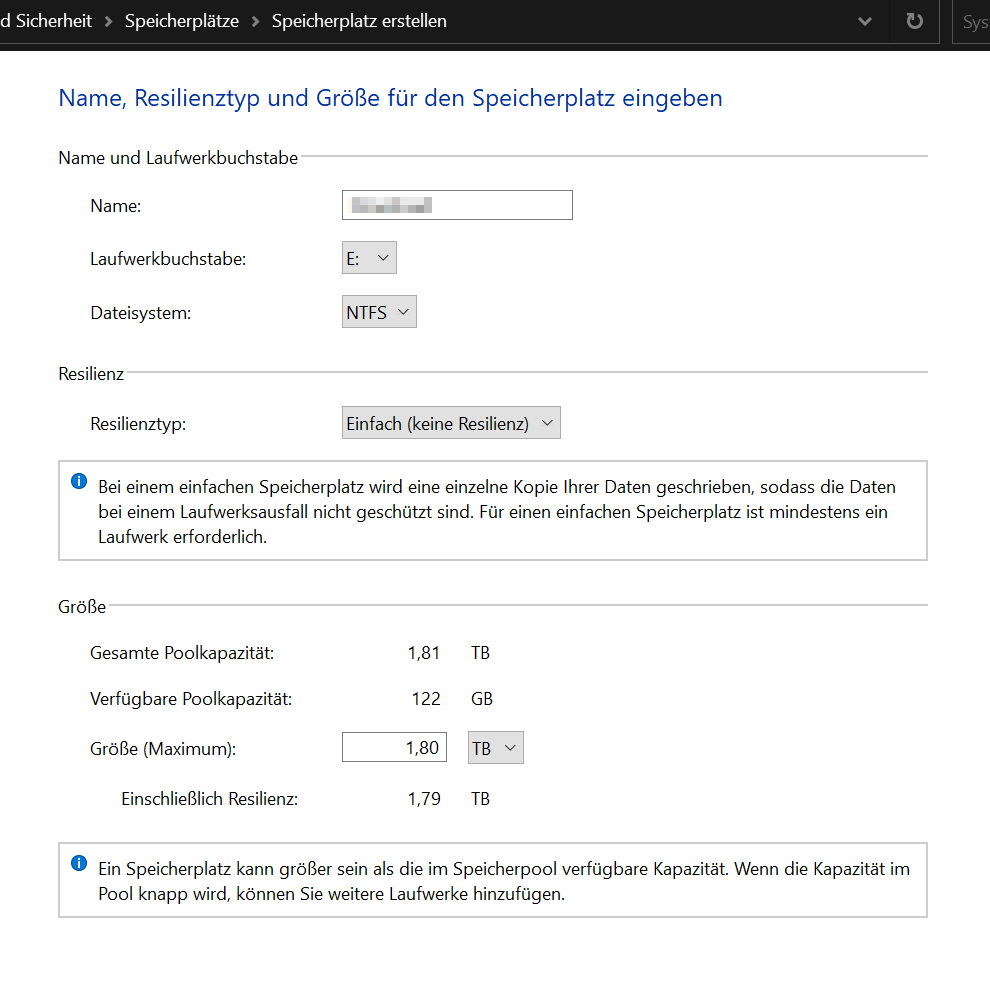990x992 pixels.
Task: Click the 'Laufwerkbuchstabe:' label
Action: [x=168, y=259]
